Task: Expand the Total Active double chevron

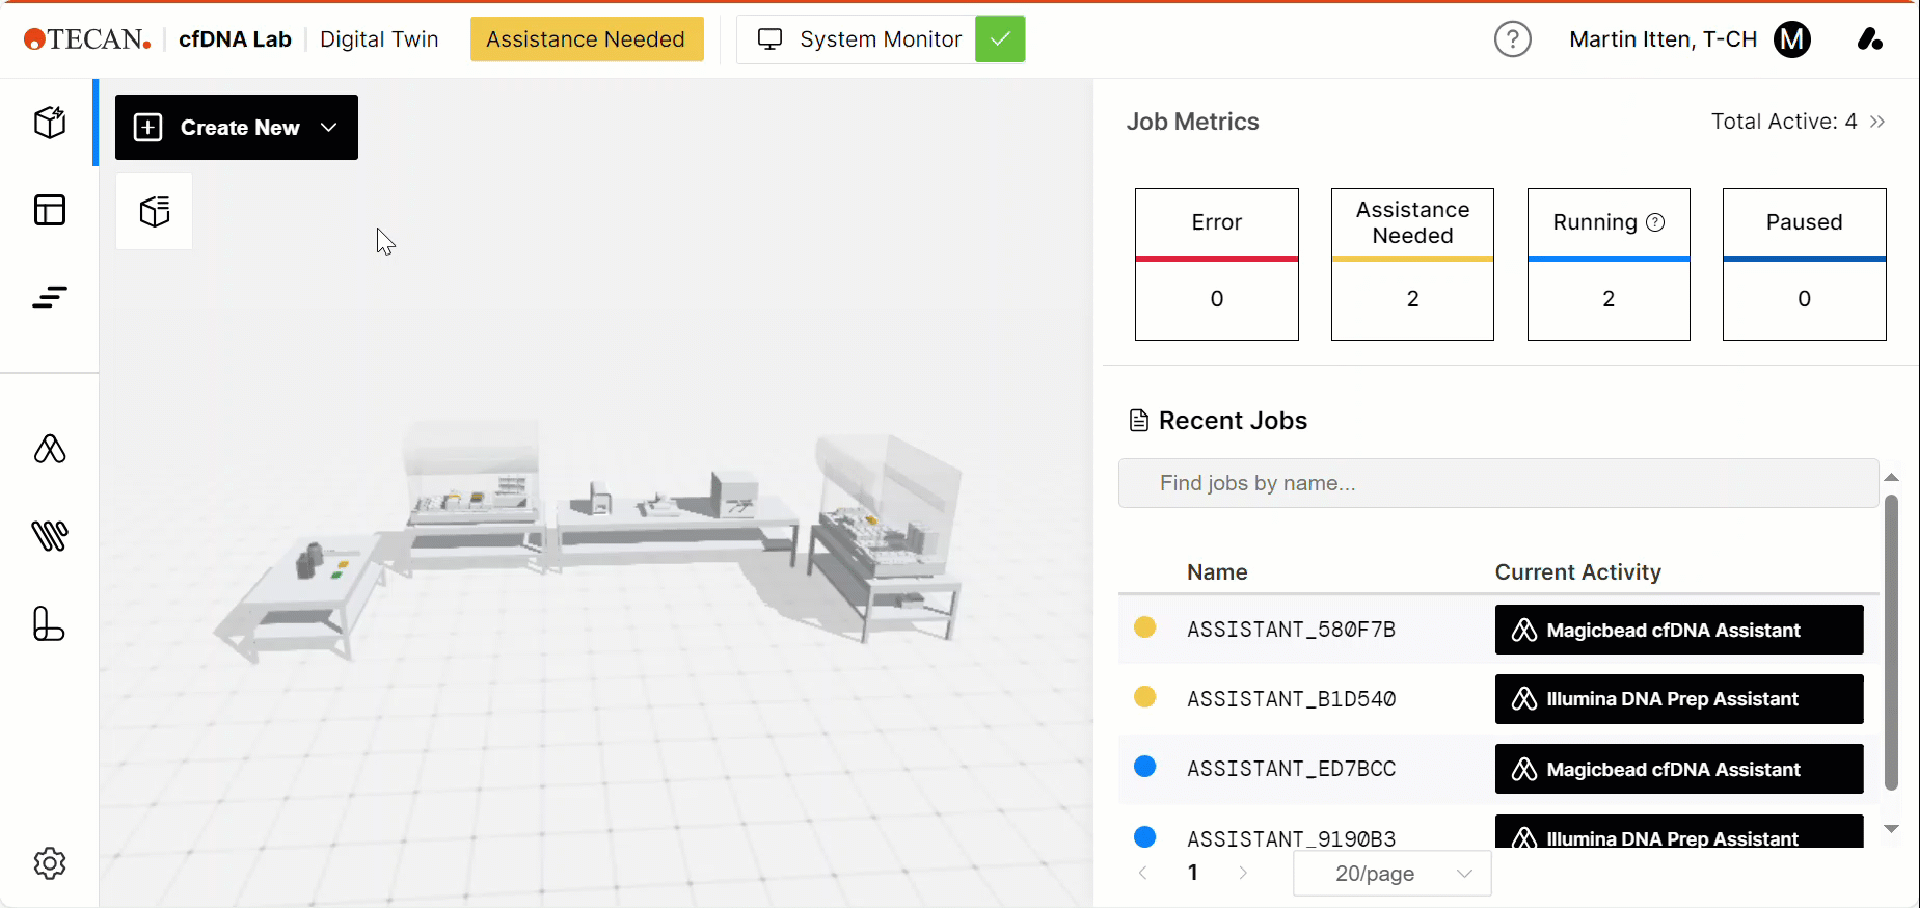Action: click(1877, 121)
